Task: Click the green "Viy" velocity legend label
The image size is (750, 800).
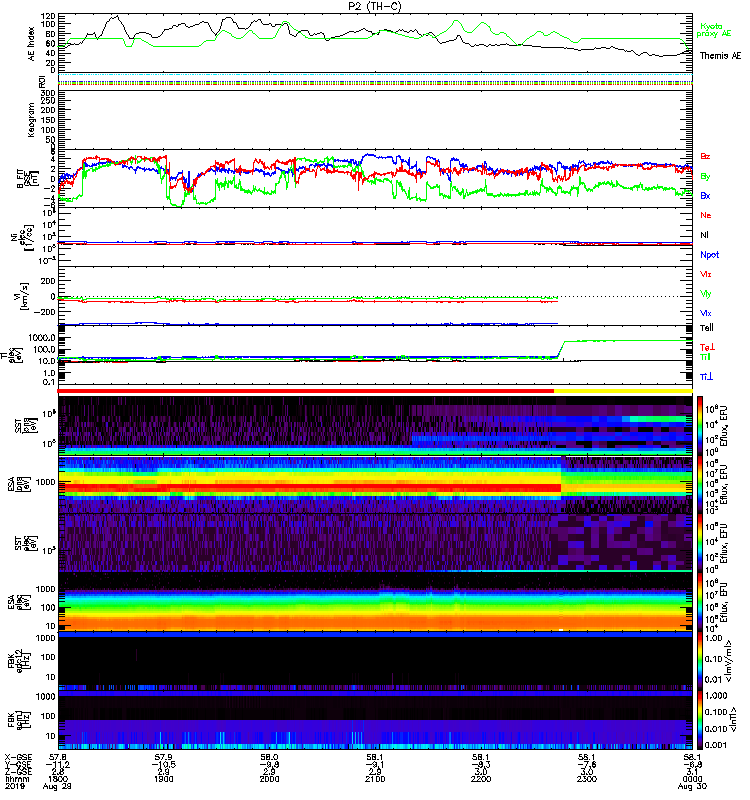Action: pyautogui.click(x=705, y=294)
